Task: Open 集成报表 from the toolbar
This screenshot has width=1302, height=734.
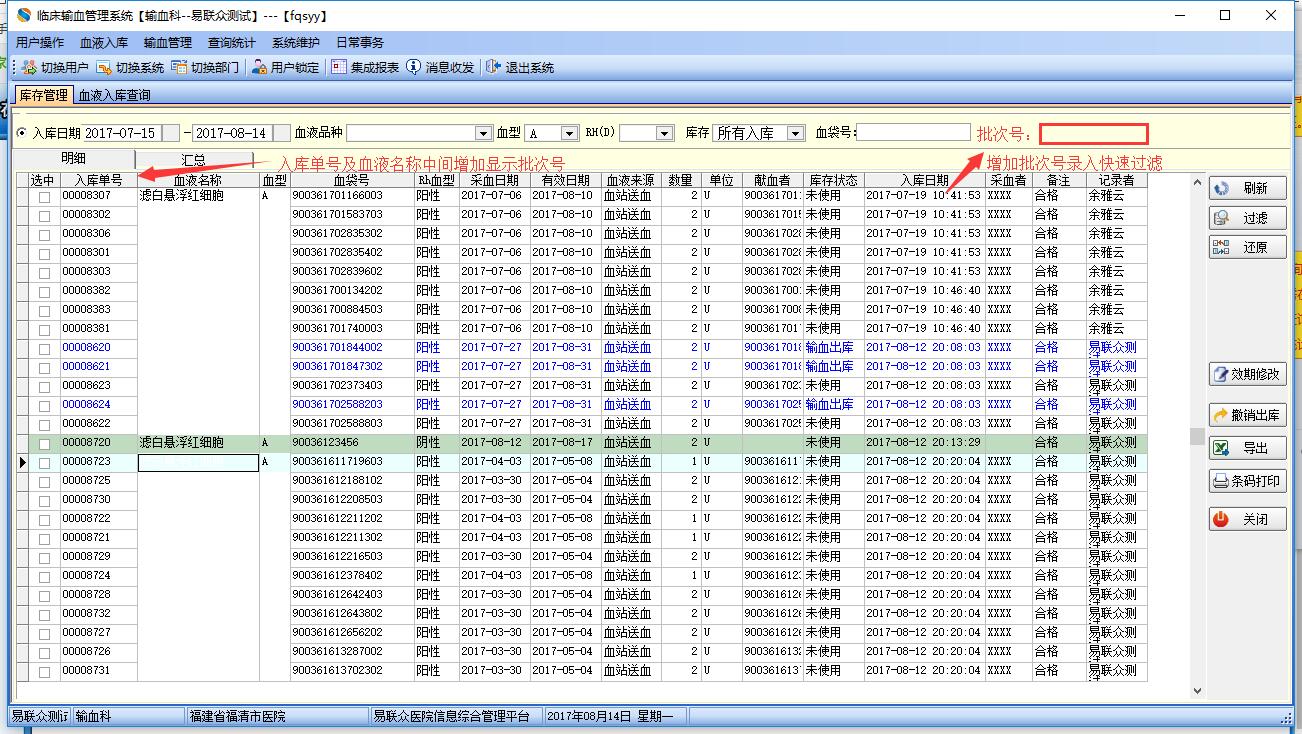Action: [365, 67]
